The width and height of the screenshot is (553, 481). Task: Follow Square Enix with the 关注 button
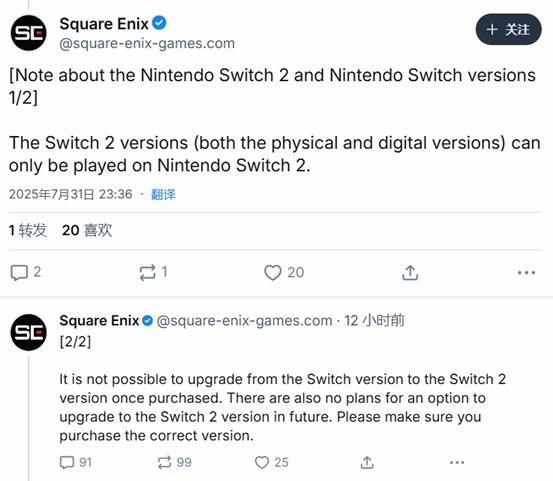(509, 29)
